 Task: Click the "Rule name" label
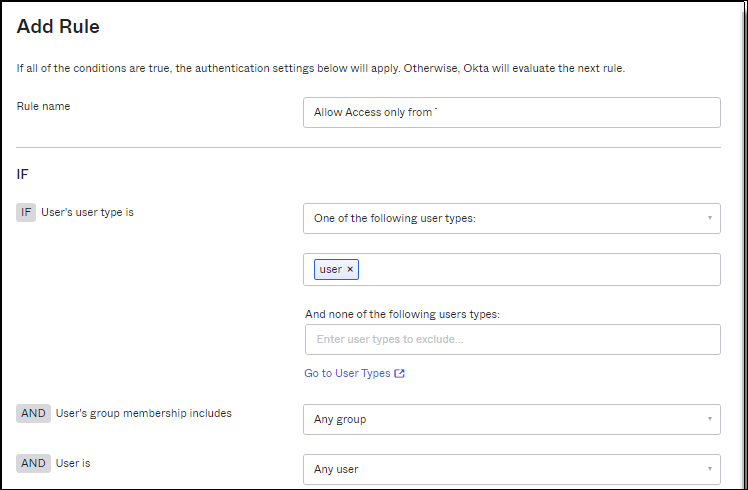(44, 106)
